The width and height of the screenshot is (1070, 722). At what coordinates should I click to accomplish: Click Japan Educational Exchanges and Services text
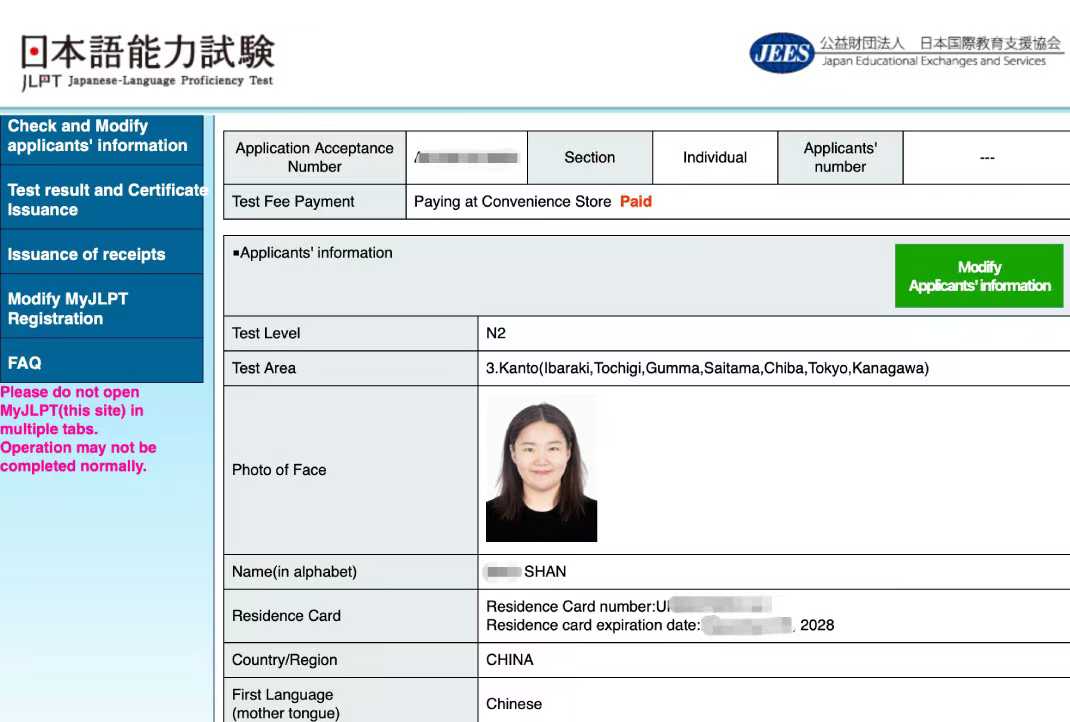coord(933,62)
